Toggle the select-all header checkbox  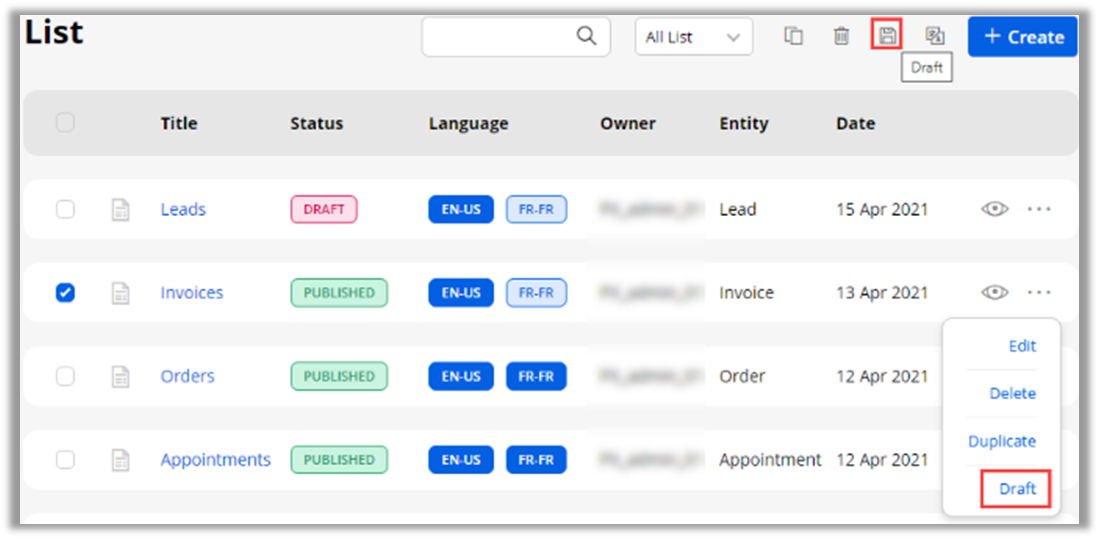[x=65, y=123]
